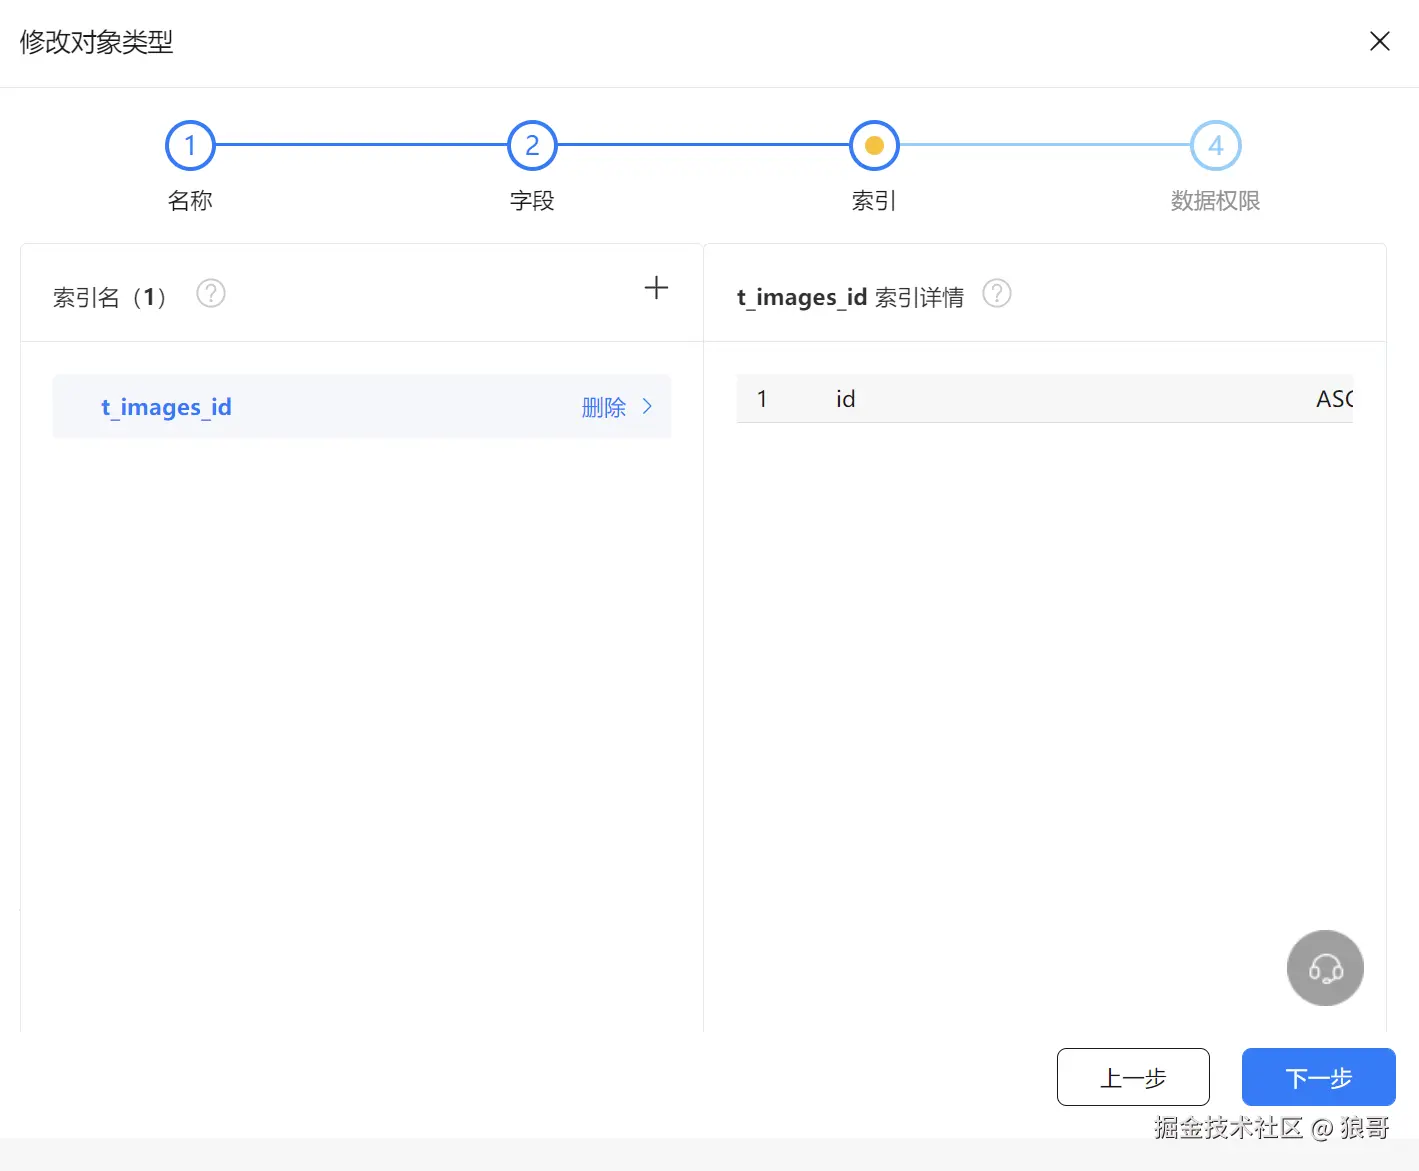Click the t_images_id 索引详情 heading
Screen dimensions: 1419x1171
(x=851, y=297)
